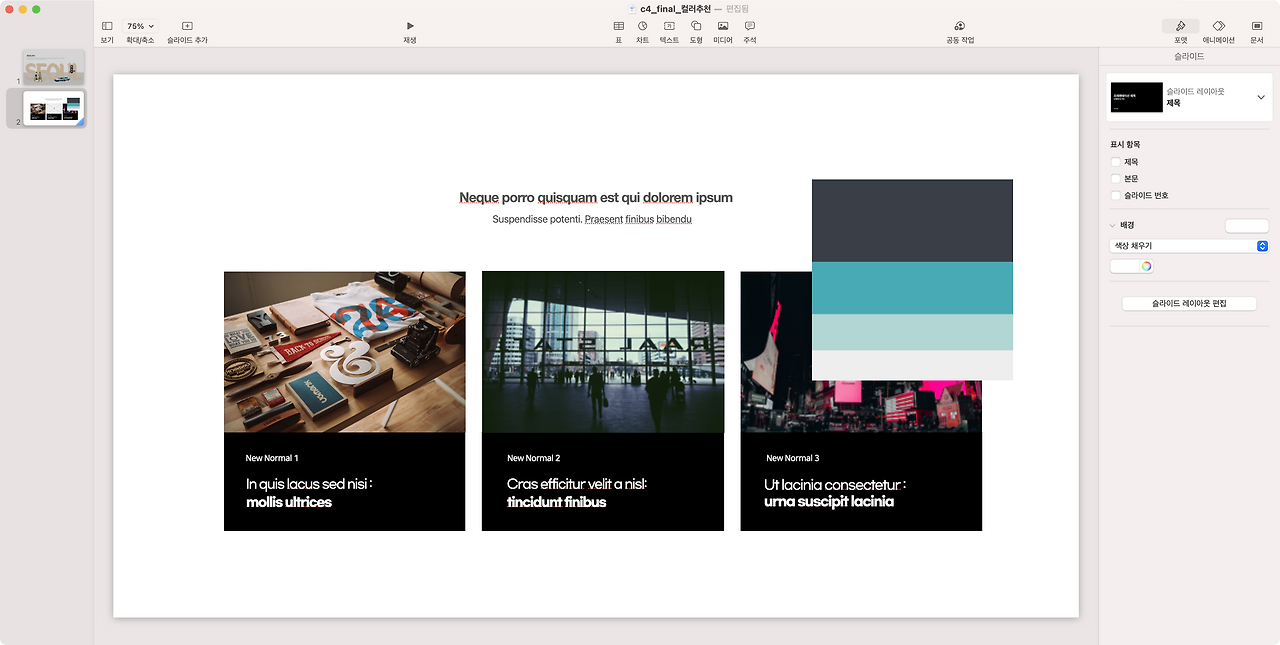The image size is (1280, 645).
Task: Click the 'New Normal 3' label
Action: click(793, 458)
